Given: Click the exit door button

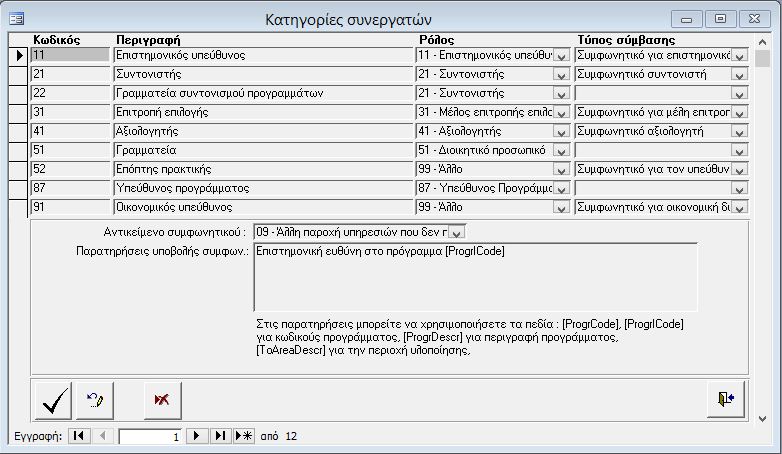Looking at the screenshot, I should (725, 399).
